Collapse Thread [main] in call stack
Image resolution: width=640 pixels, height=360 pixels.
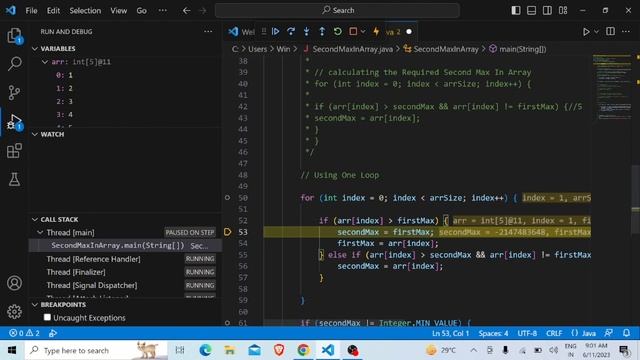coord(40,233)
